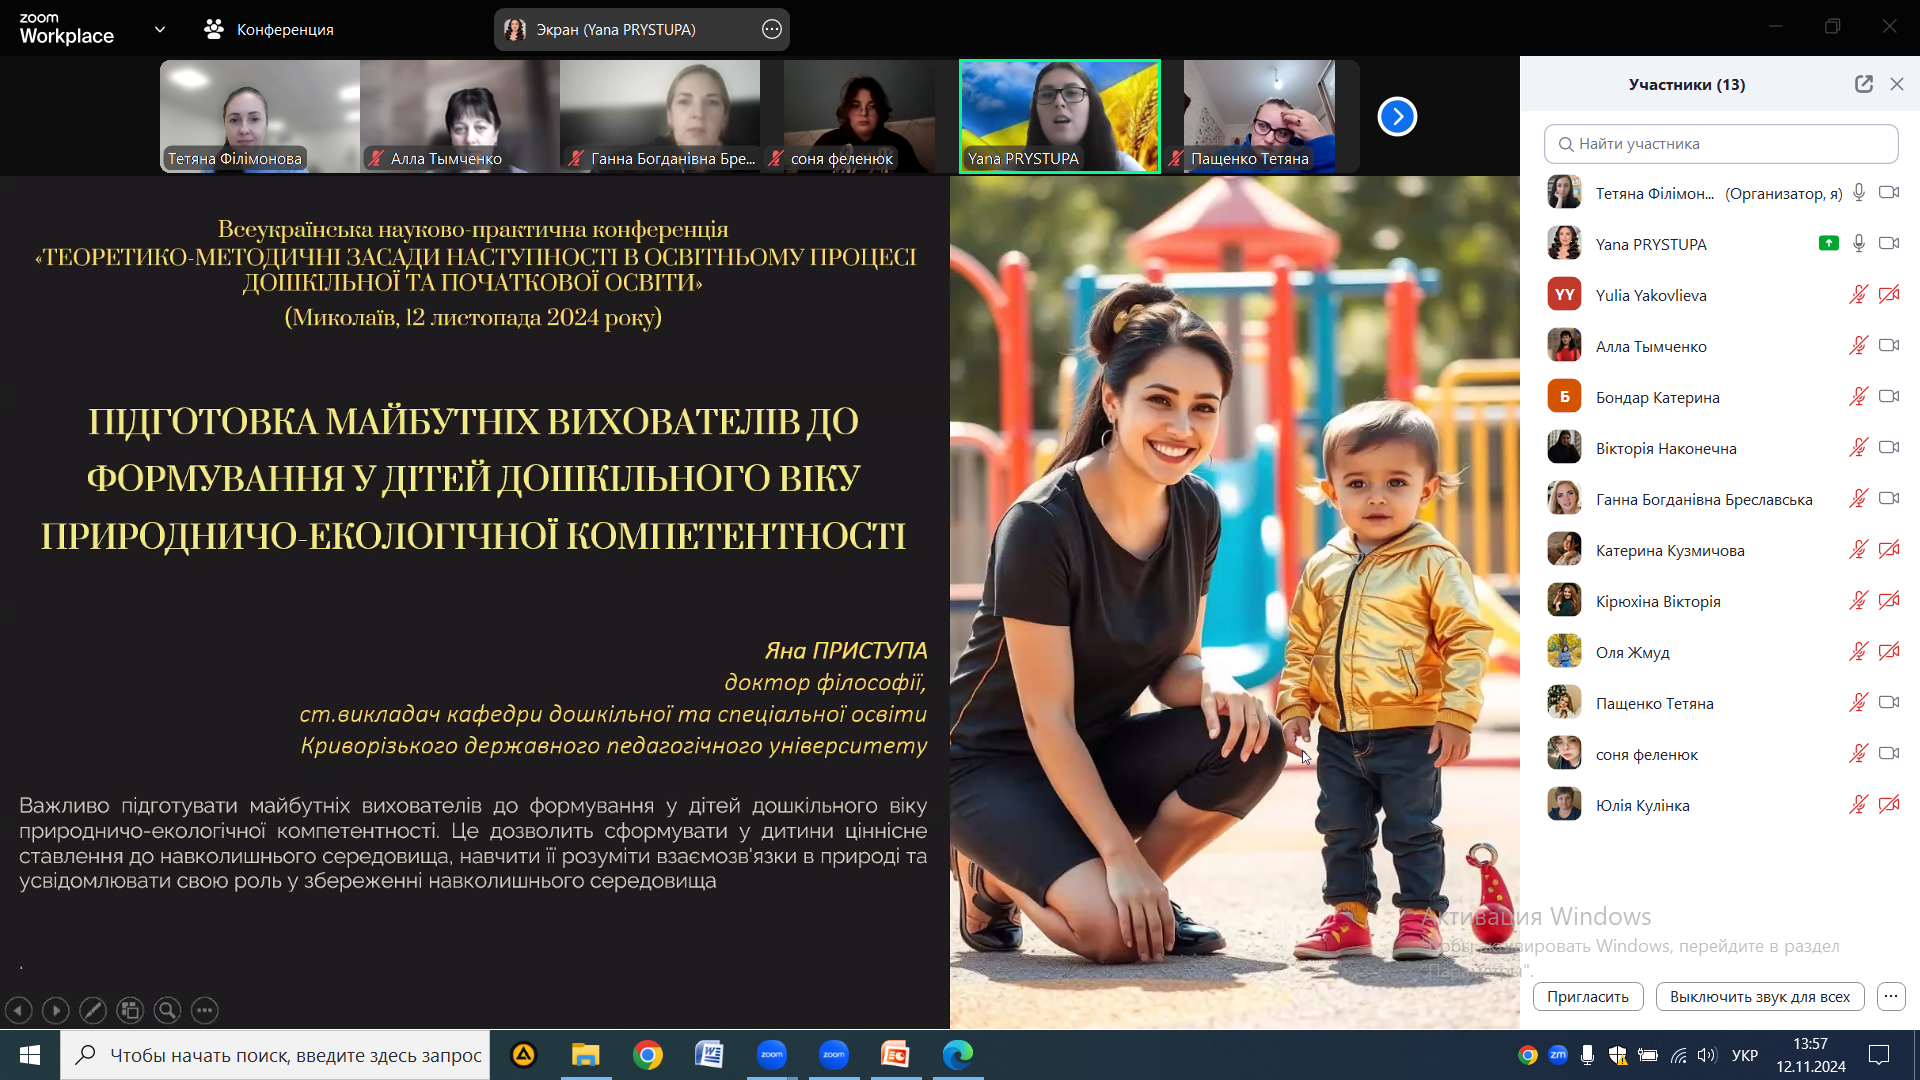1920x1080 pixels.
Task: Click the slideshow pen annotation icon
Action: (x=93, y=1011)
